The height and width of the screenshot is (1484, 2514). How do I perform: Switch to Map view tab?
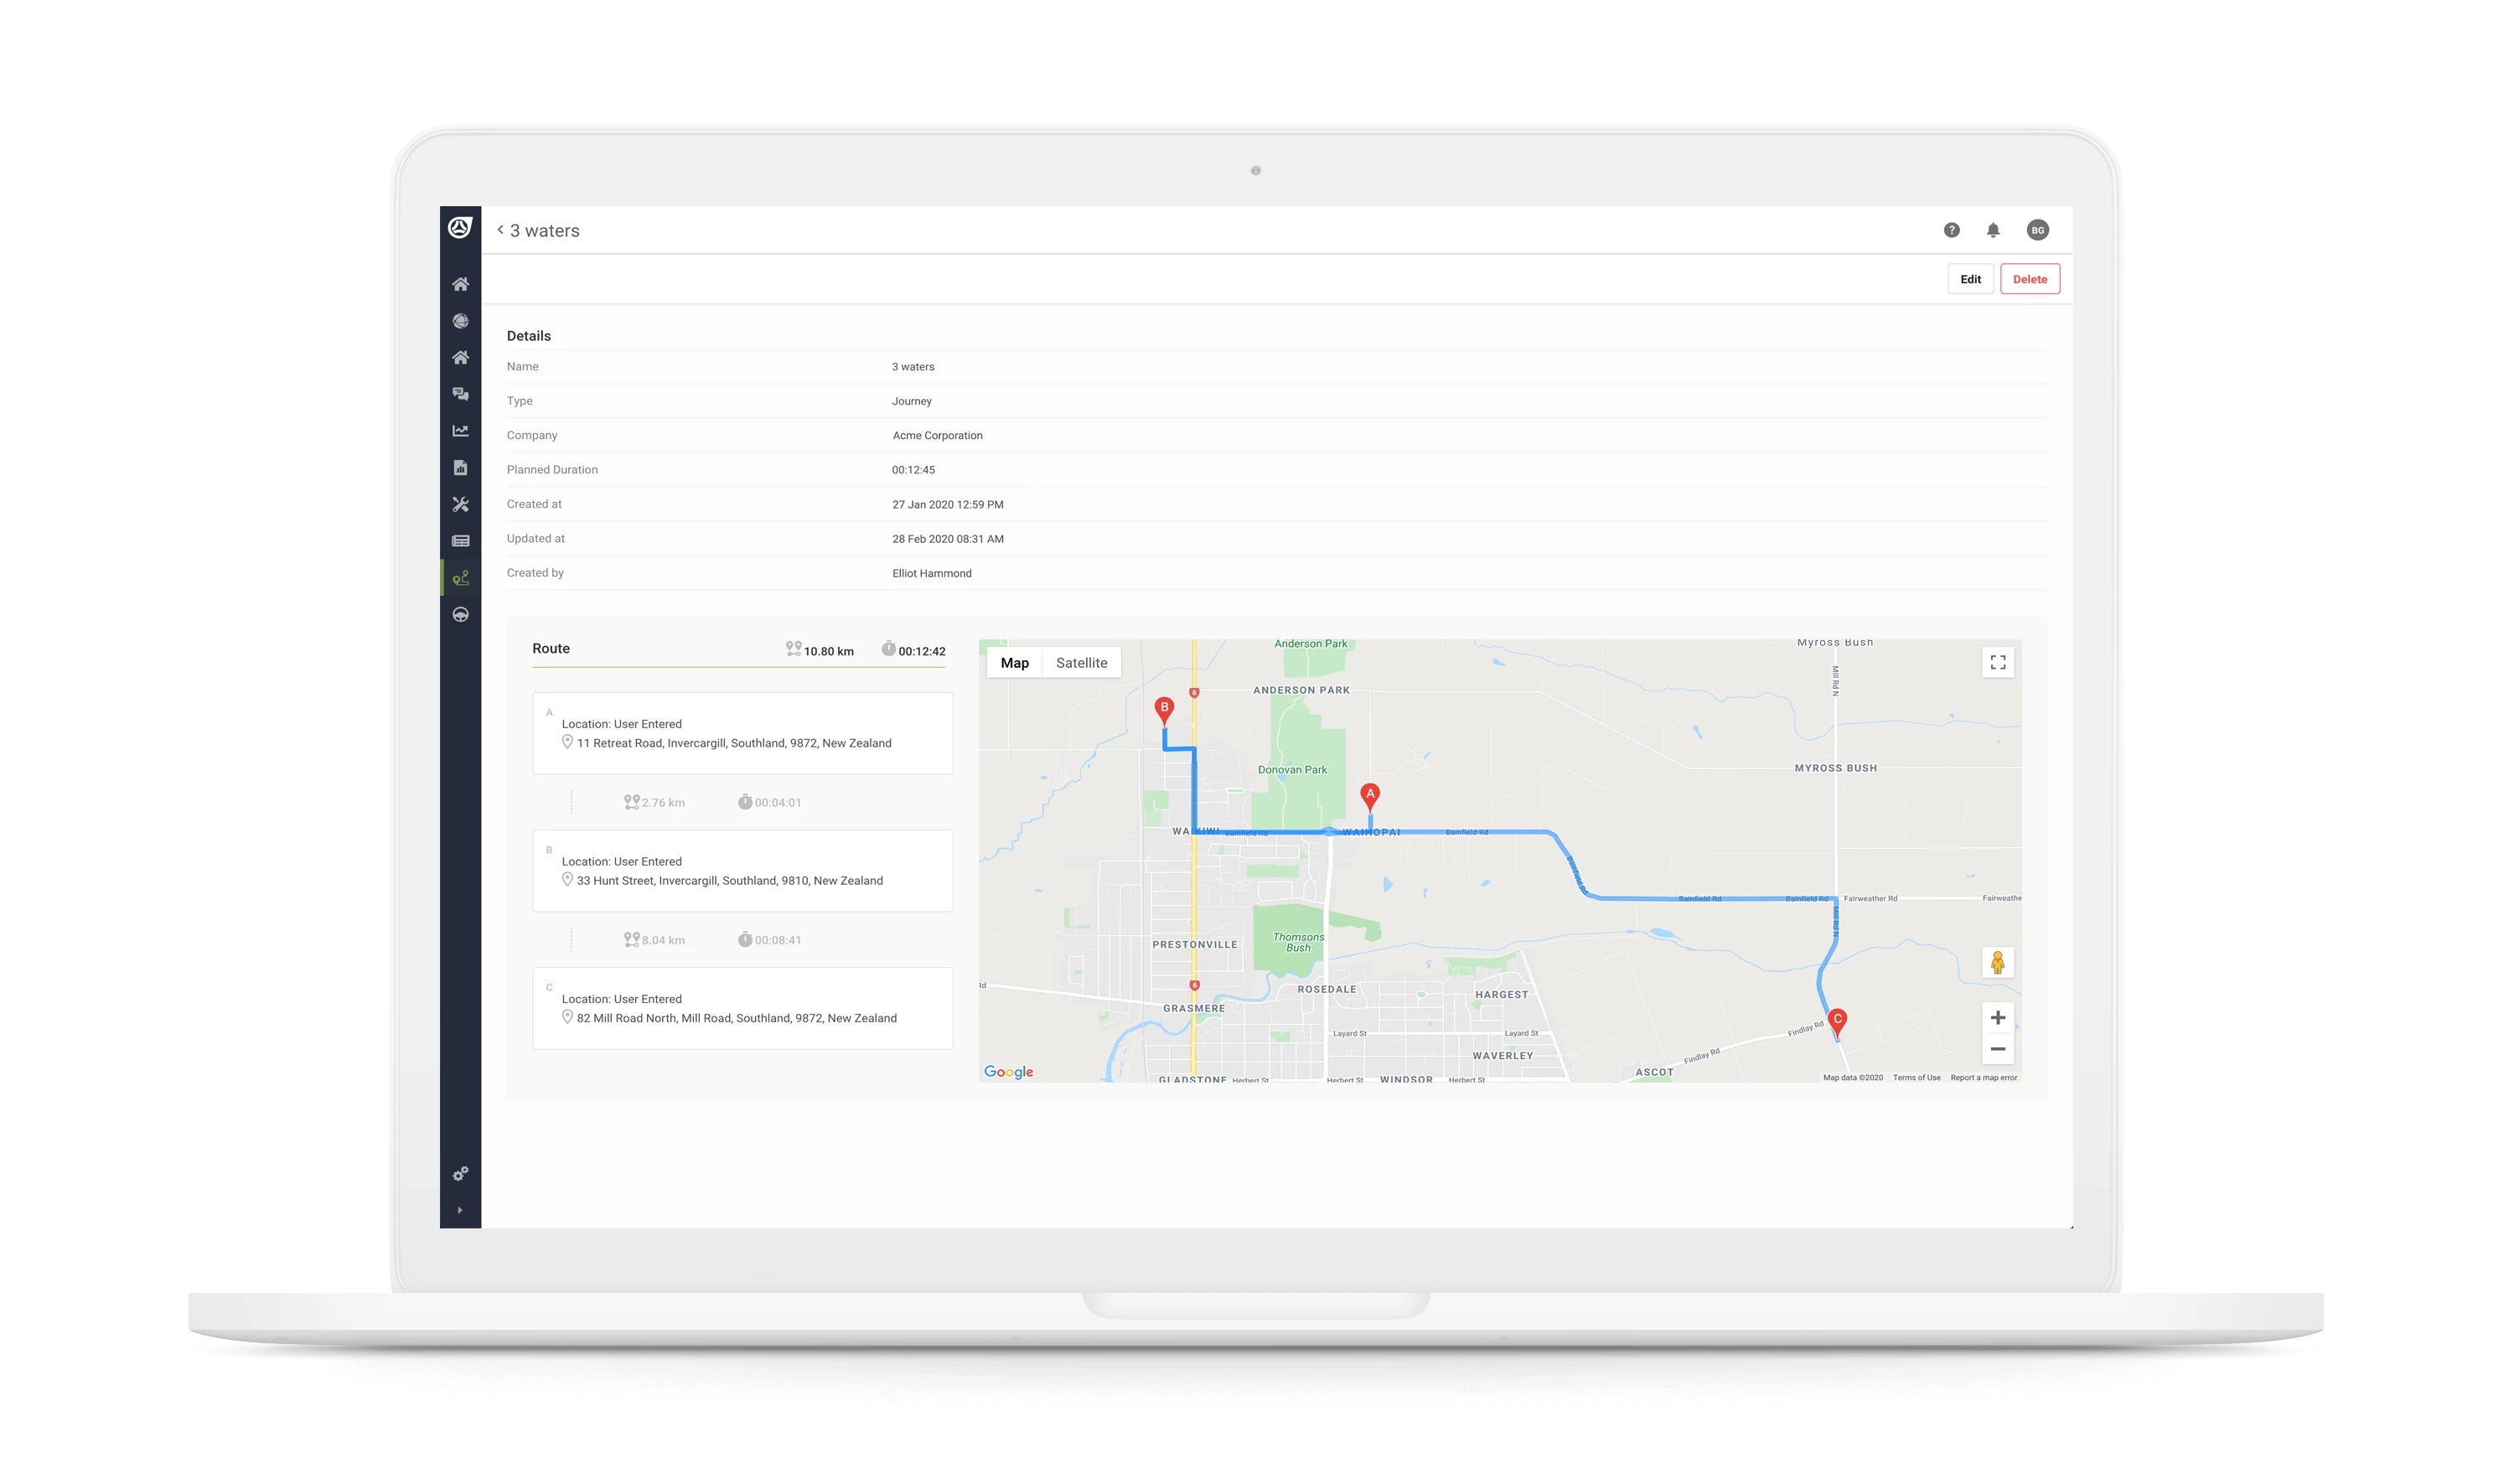[1014, 661]
